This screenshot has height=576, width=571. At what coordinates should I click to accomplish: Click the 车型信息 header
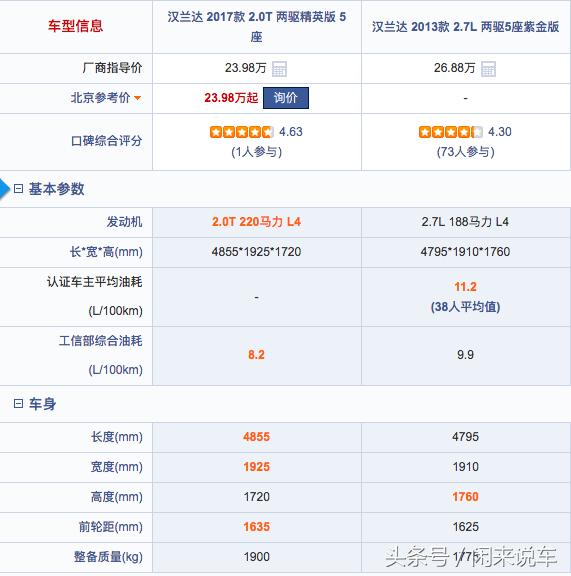click(75, 26)
